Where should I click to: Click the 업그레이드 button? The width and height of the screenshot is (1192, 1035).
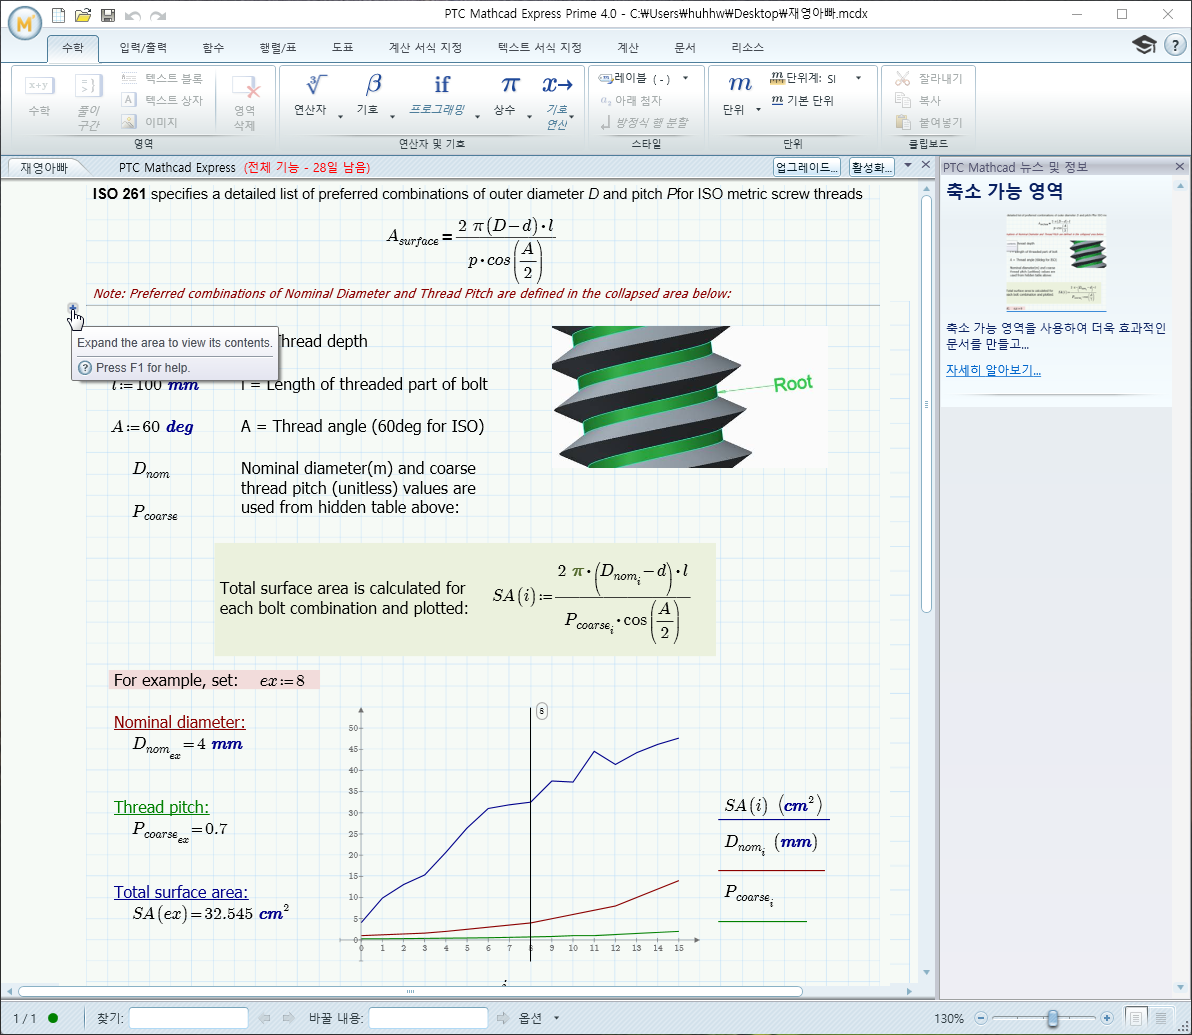[807, 167]
